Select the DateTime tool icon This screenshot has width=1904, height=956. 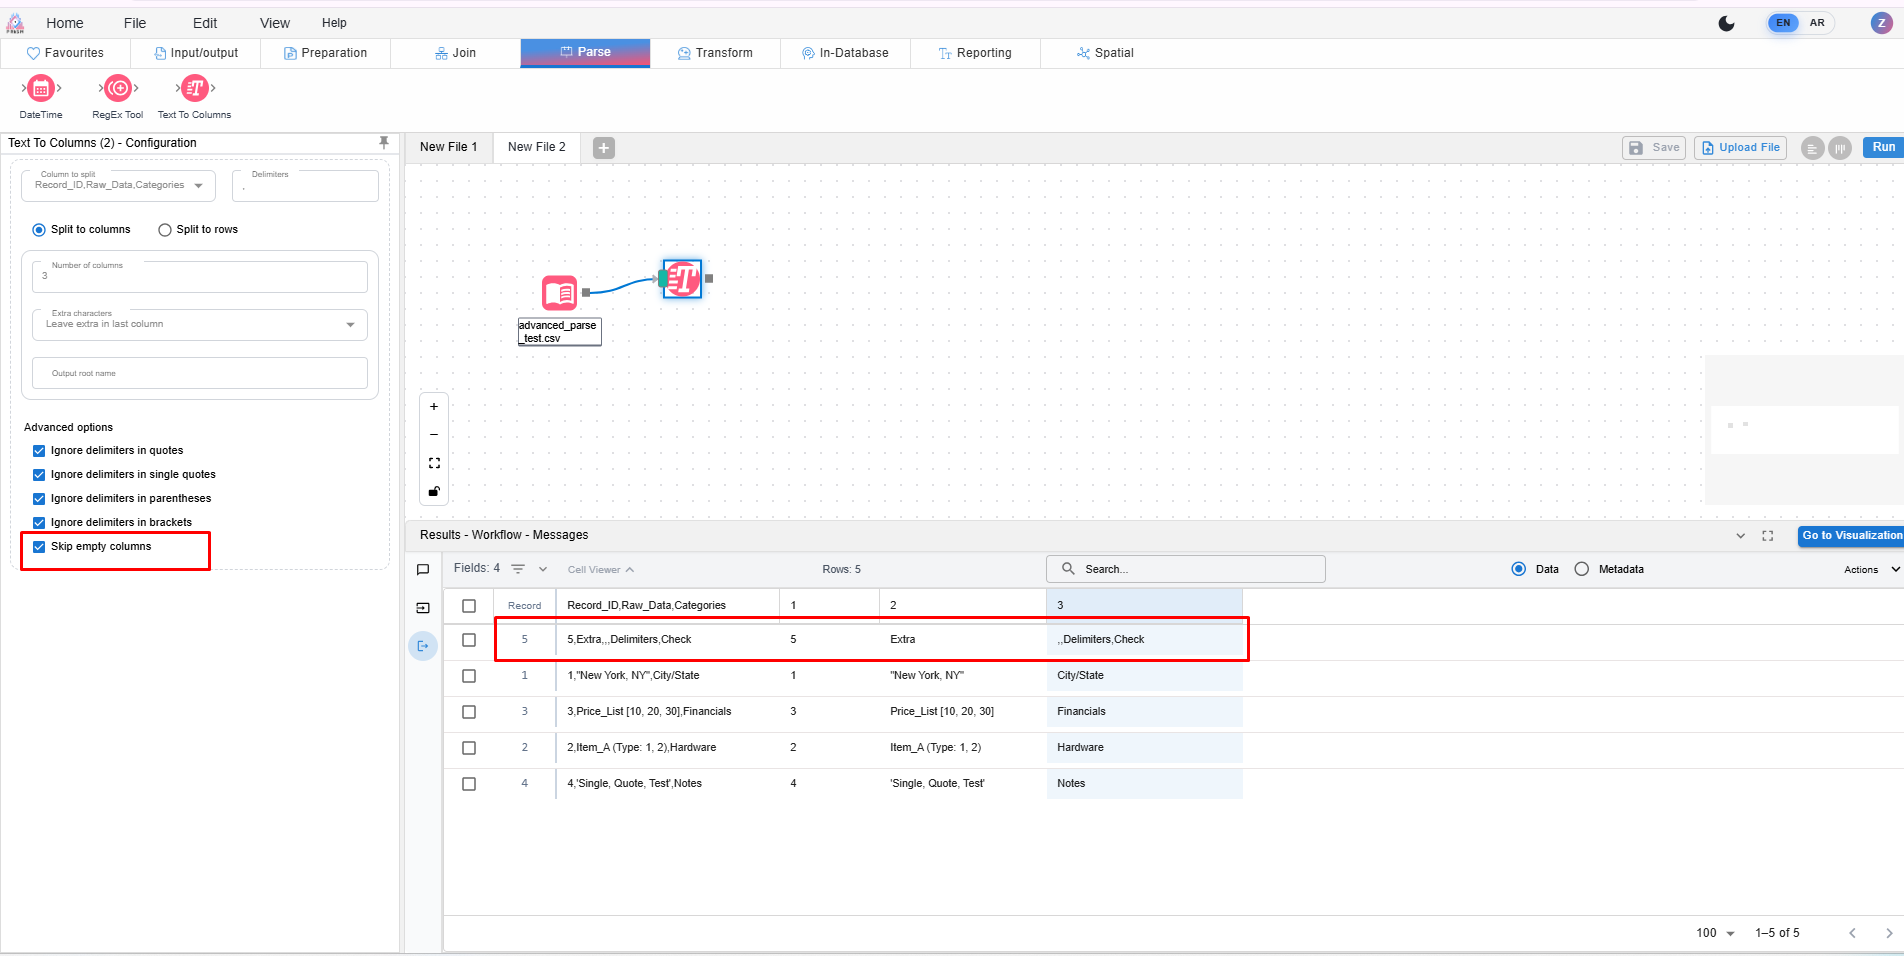point(41,89)
